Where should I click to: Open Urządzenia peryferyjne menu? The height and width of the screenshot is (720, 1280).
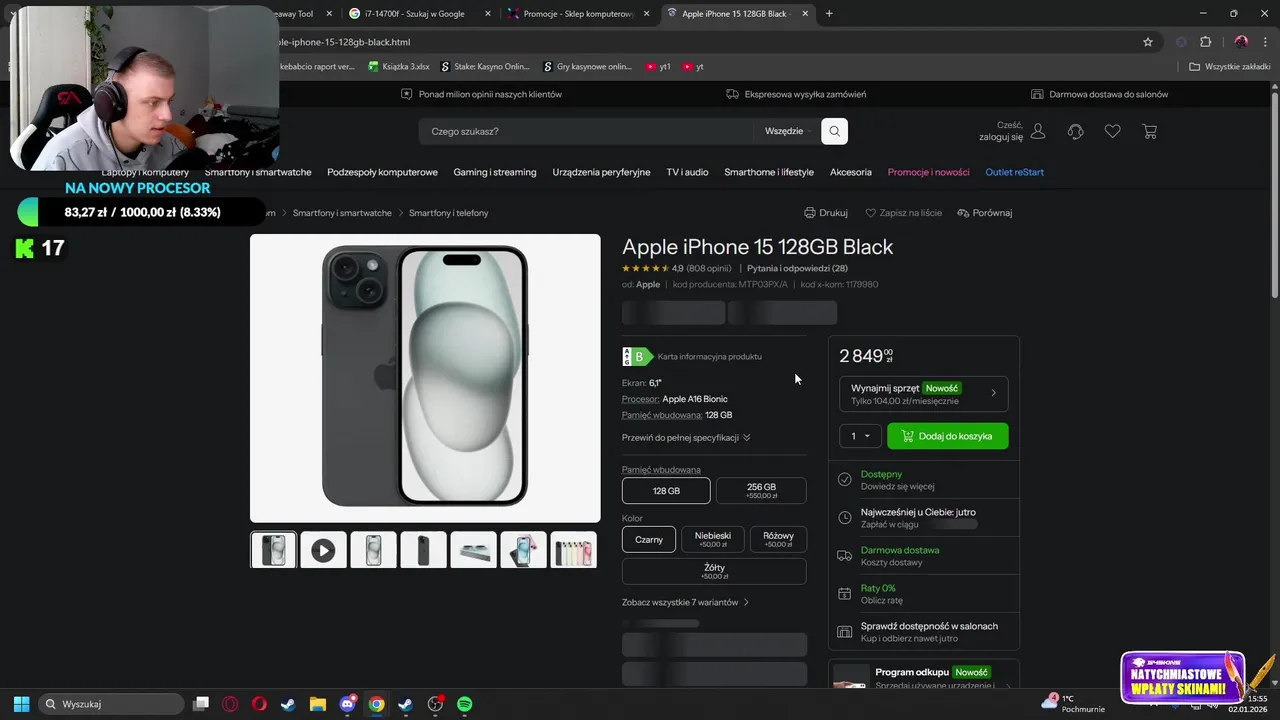tap(601, 172)
